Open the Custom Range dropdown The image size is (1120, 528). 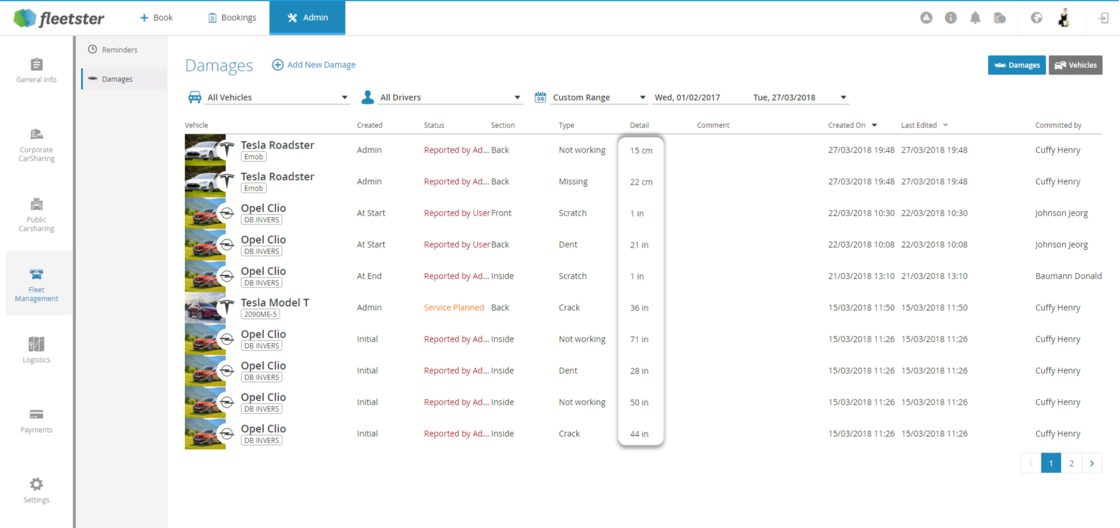point(599,97)
